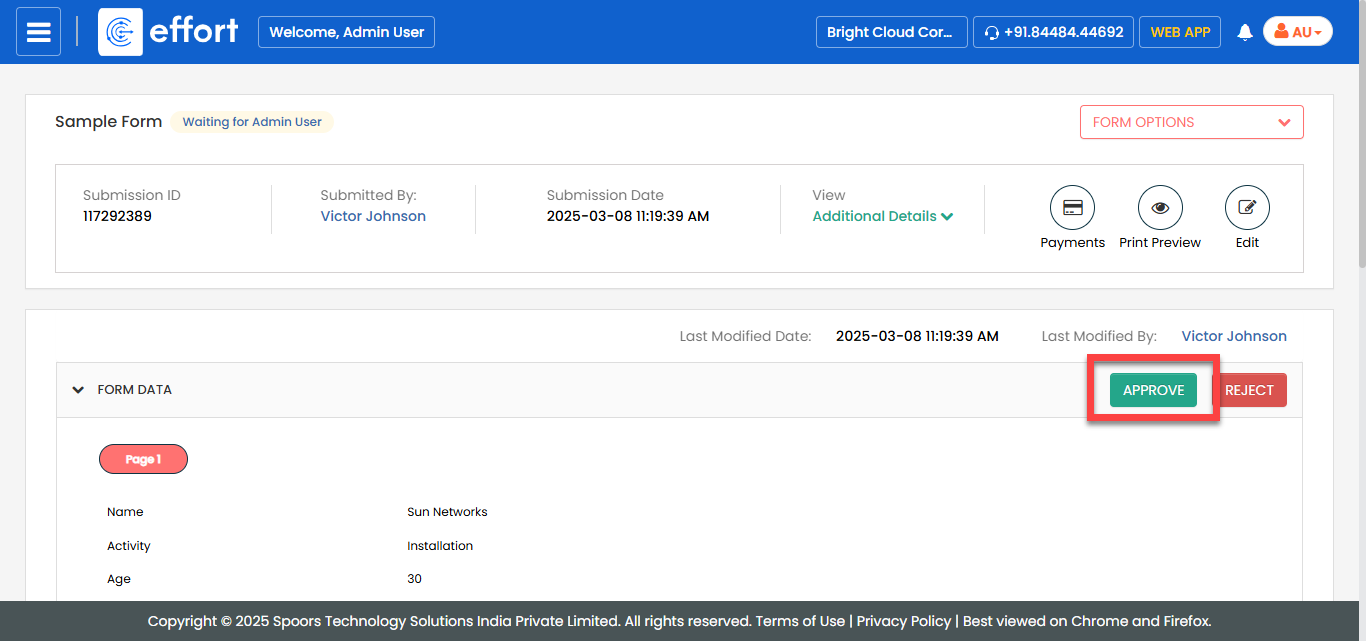Expand the Additional Details view

[882, 216]
